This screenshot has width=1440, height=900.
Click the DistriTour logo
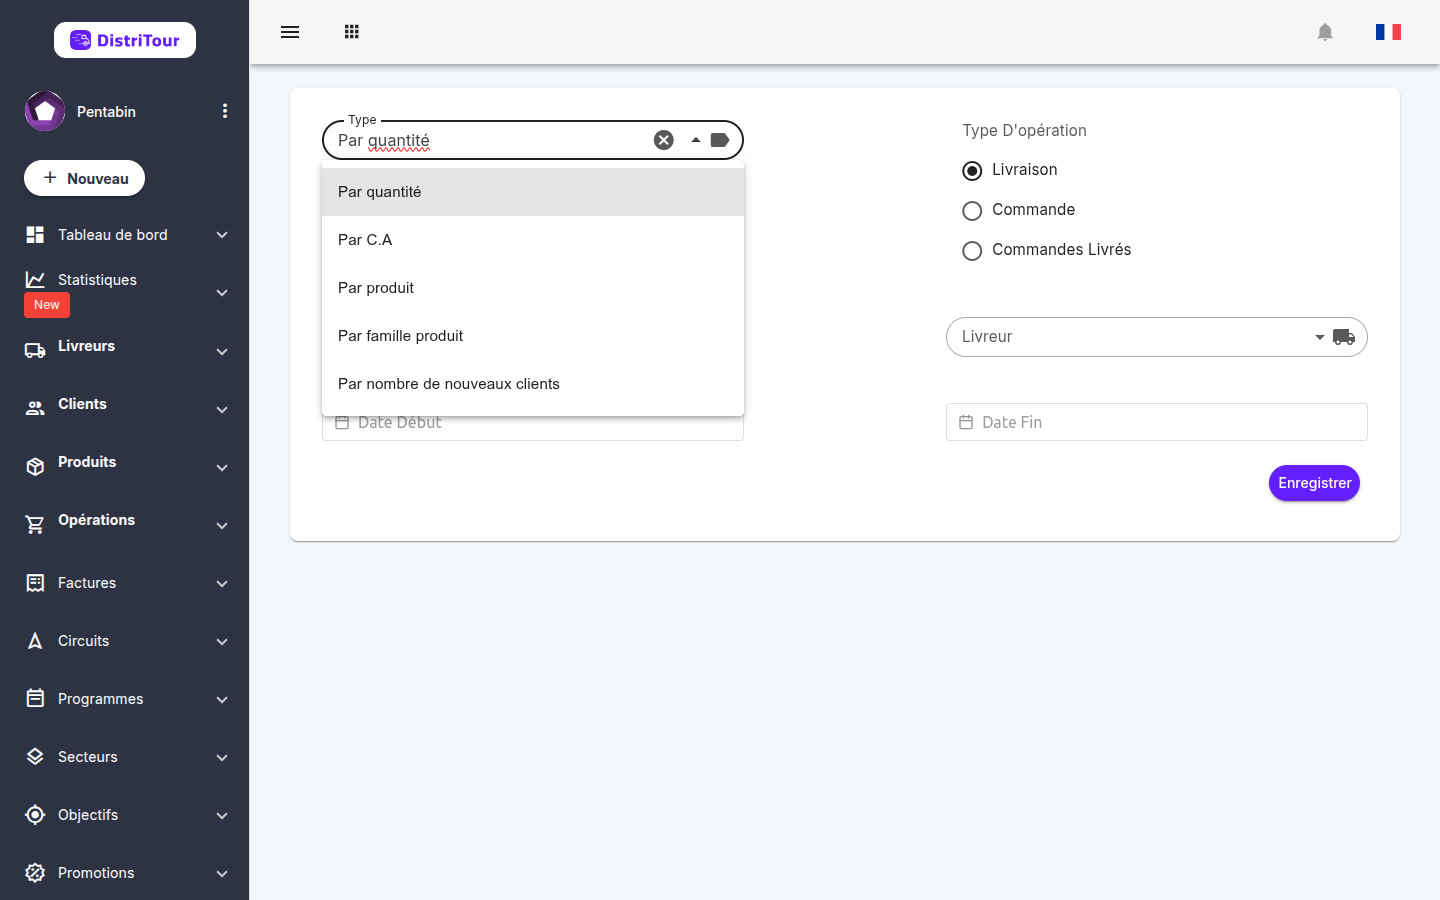pyautogui.click(x=125, y=40)
